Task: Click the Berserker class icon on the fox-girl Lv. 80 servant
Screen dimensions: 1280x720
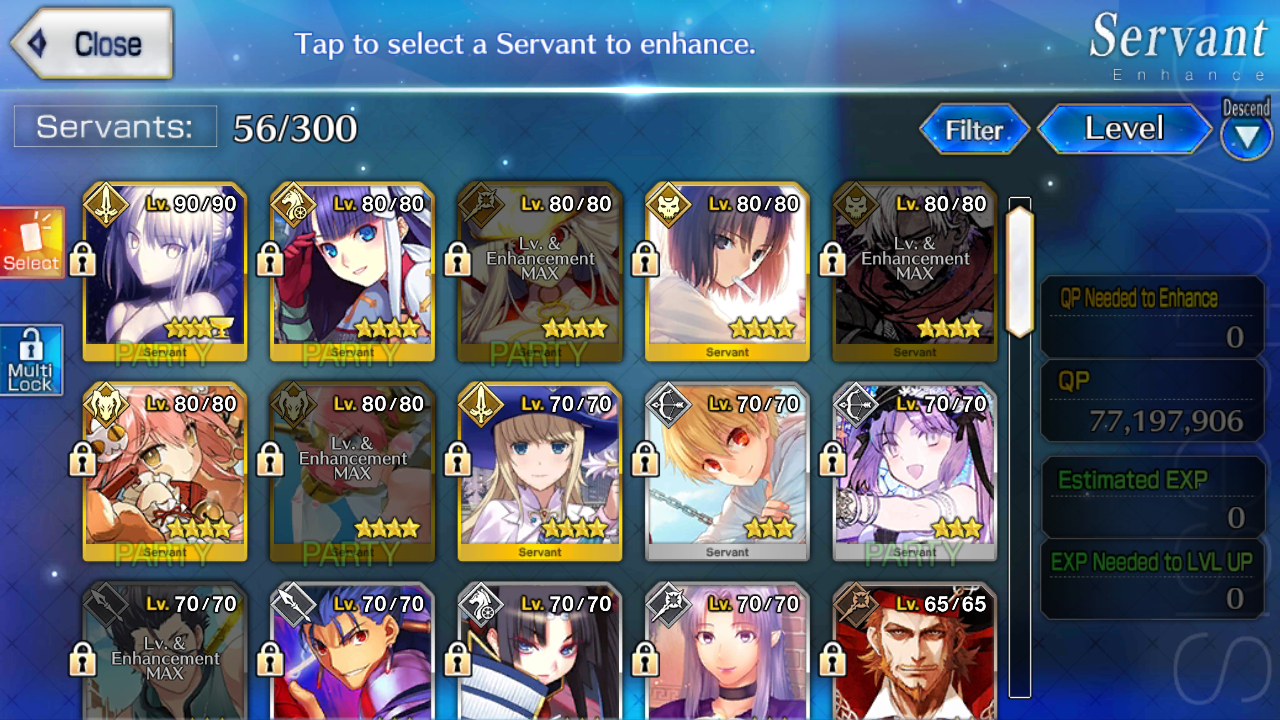Action: (x=103, y=403)
